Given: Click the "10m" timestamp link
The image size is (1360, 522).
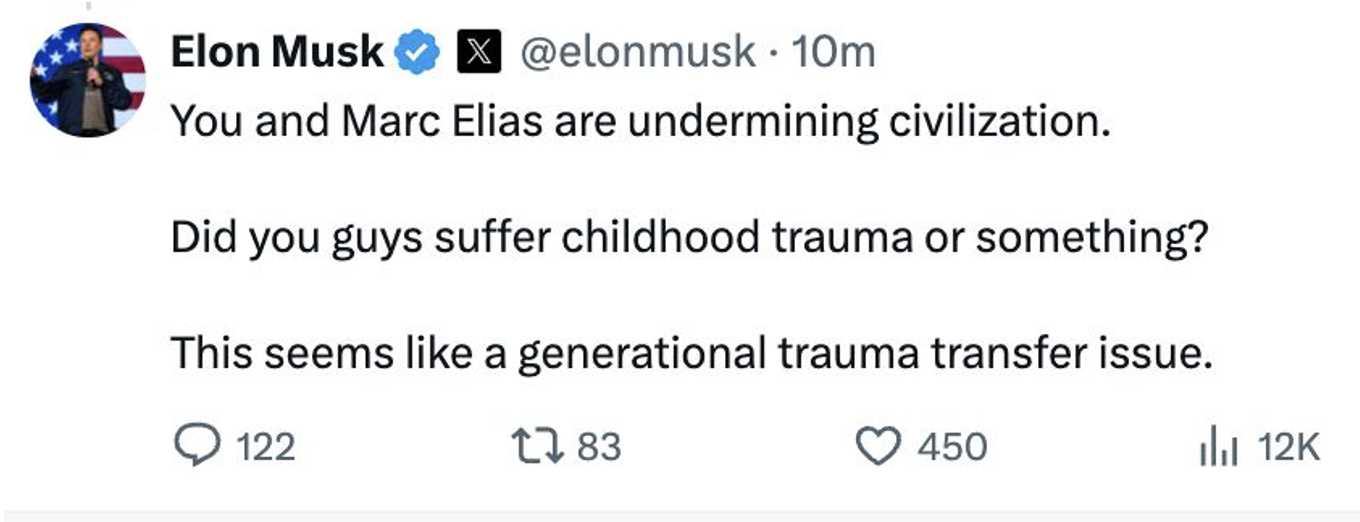Looking at the screenshot, I should (832, 52).
